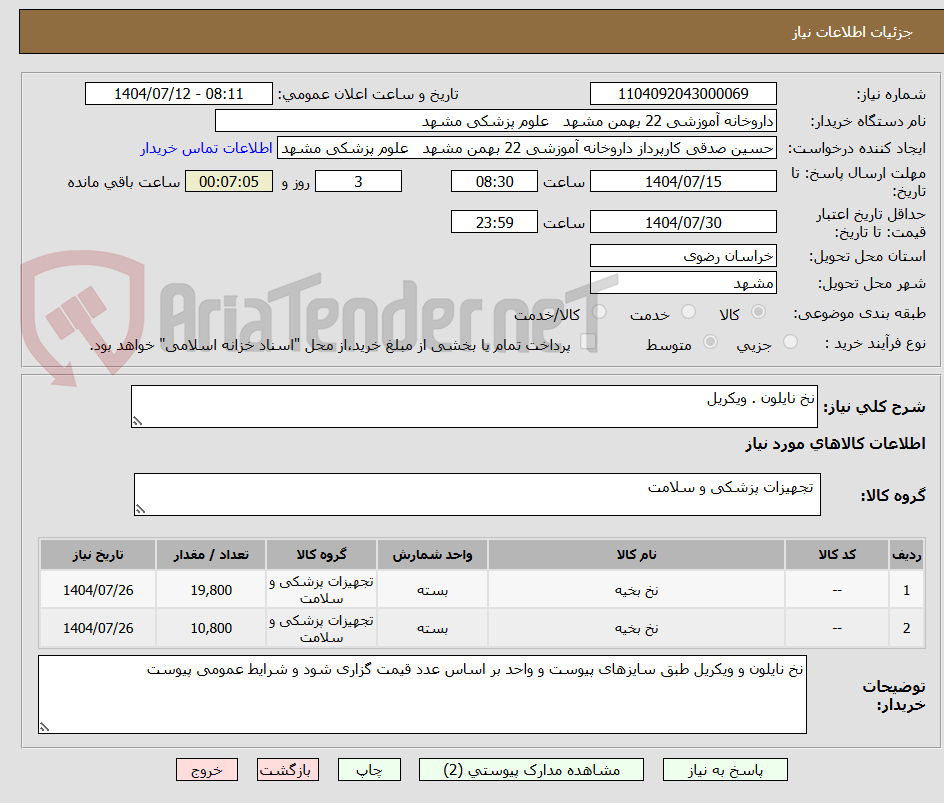This screenshot has height=803, width=944.
Task: Select the متوسط purchase process option
Action: point(710,340)
